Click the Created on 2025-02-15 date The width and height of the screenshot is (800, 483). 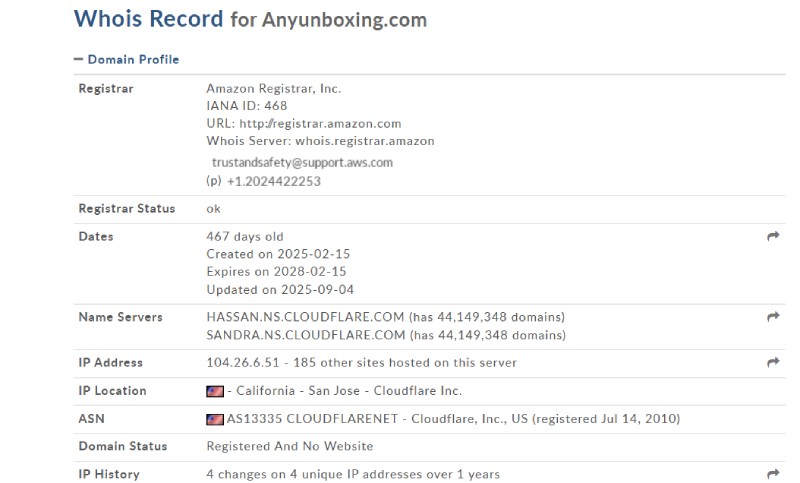278,254
